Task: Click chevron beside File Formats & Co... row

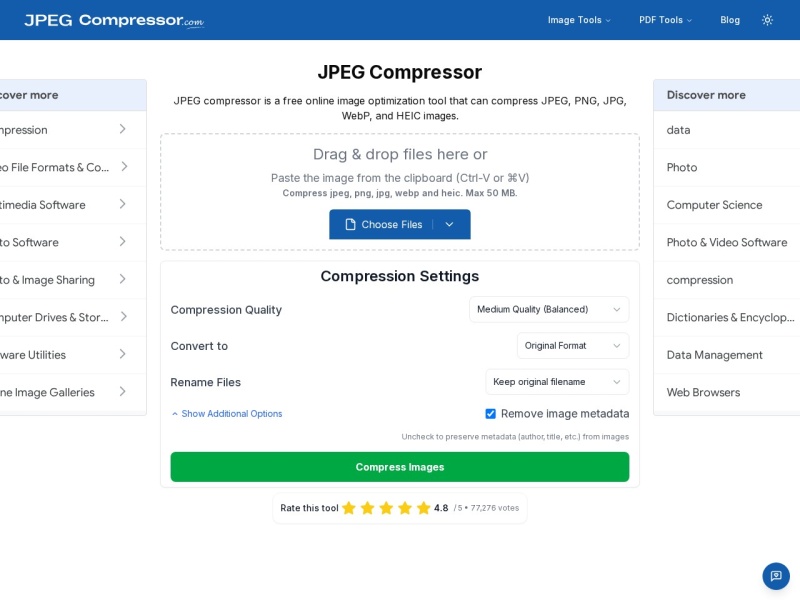Action: tap(124, 166)
